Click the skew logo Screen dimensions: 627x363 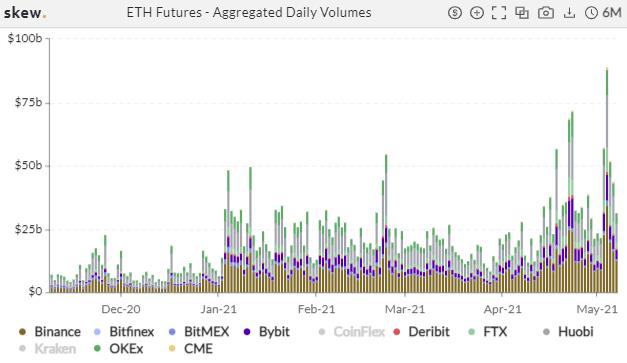click(x=25, y=13)
